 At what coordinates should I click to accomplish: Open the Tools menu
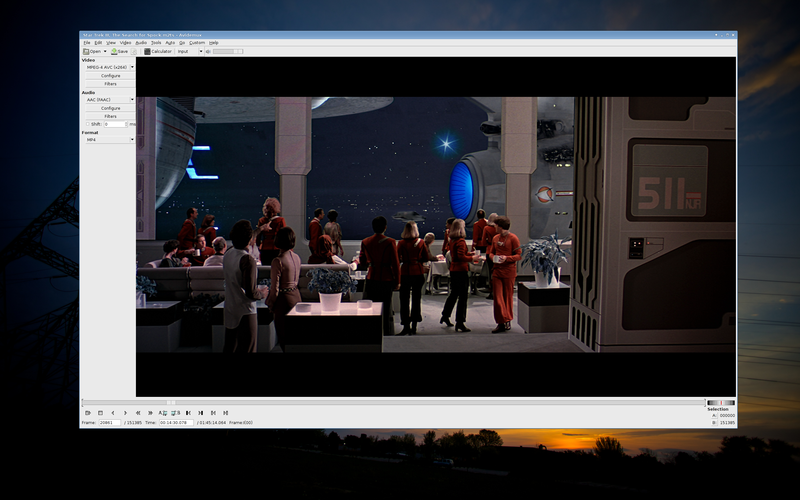(156, 43)
